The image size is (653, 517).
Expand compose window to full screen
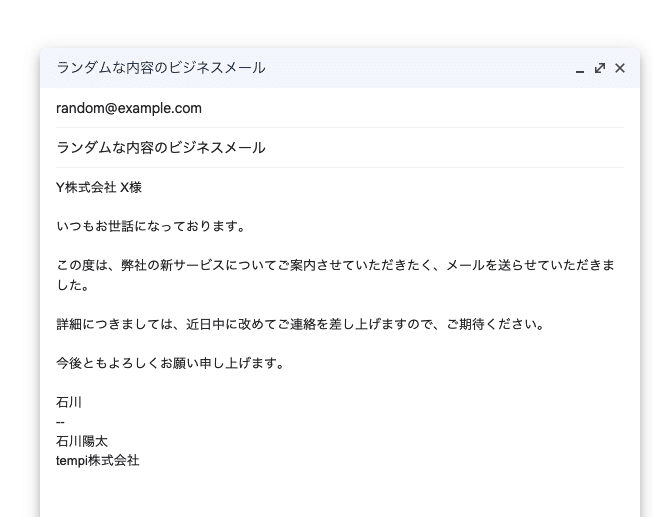coord(600,68)
